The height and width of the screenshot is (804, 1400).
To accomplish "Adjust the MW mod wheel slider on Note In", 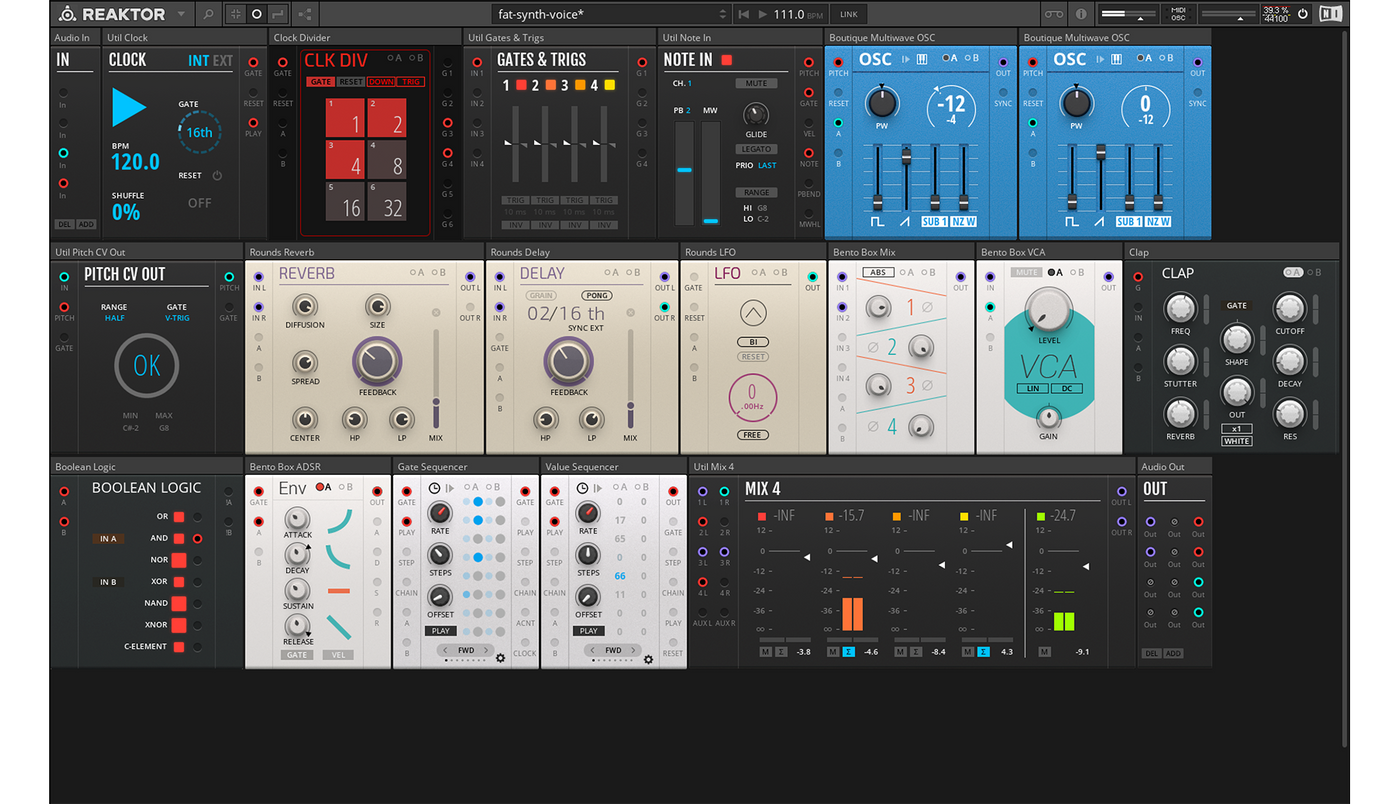I will click(x=710, y=173).
